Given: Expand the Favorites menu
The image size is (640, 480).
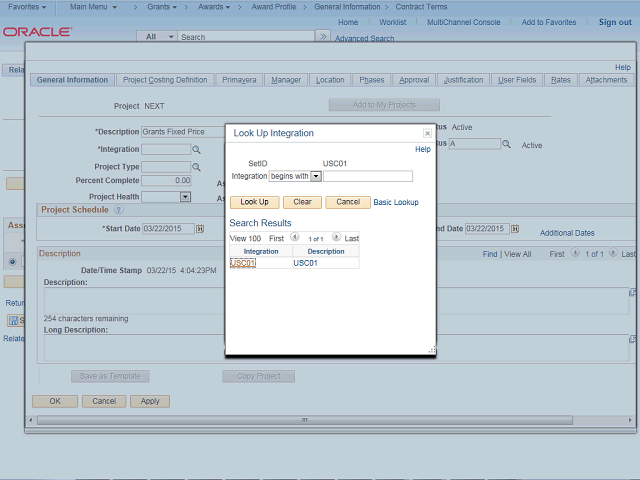Looking at the screenshot, I should point(27,7).
